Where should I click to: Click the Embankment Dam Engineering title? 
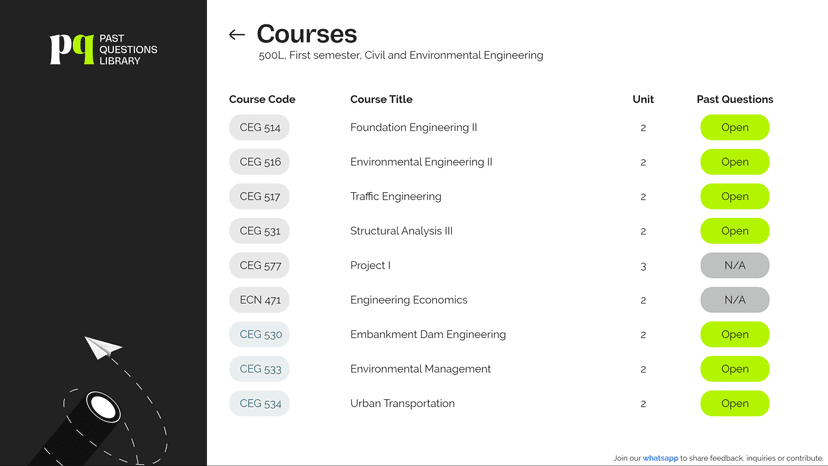click(428, 334)
